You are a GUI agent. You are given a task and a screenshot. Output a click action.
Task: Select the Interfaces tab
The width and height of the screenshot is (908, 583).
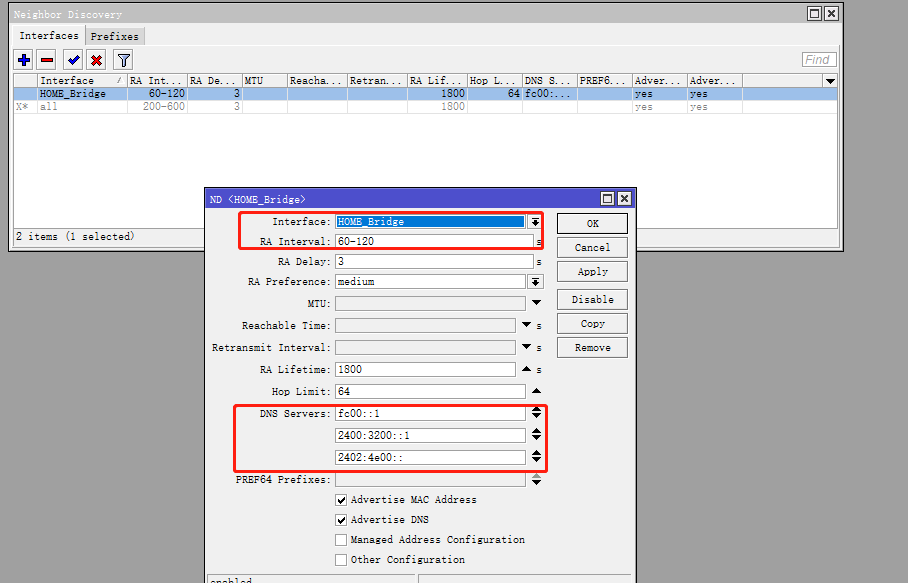[49, 35]
